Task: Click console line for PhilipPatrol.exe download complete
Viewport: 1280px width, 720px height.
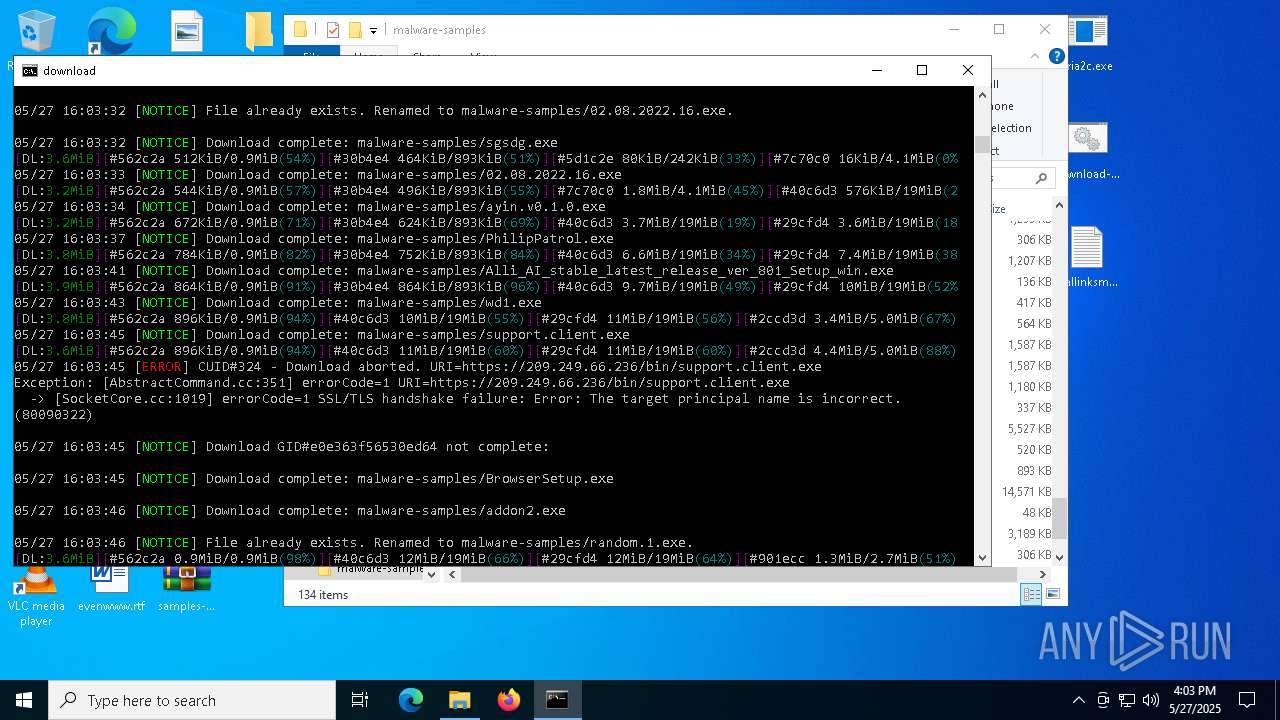Action: [x=314, y=238]
